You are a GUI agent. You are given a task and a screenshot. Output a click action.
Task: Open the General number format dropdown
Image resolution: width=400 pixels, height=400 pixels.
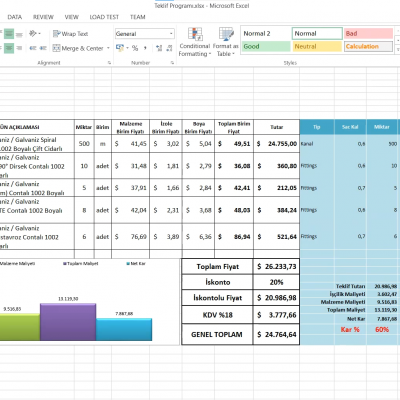point(145,34)
